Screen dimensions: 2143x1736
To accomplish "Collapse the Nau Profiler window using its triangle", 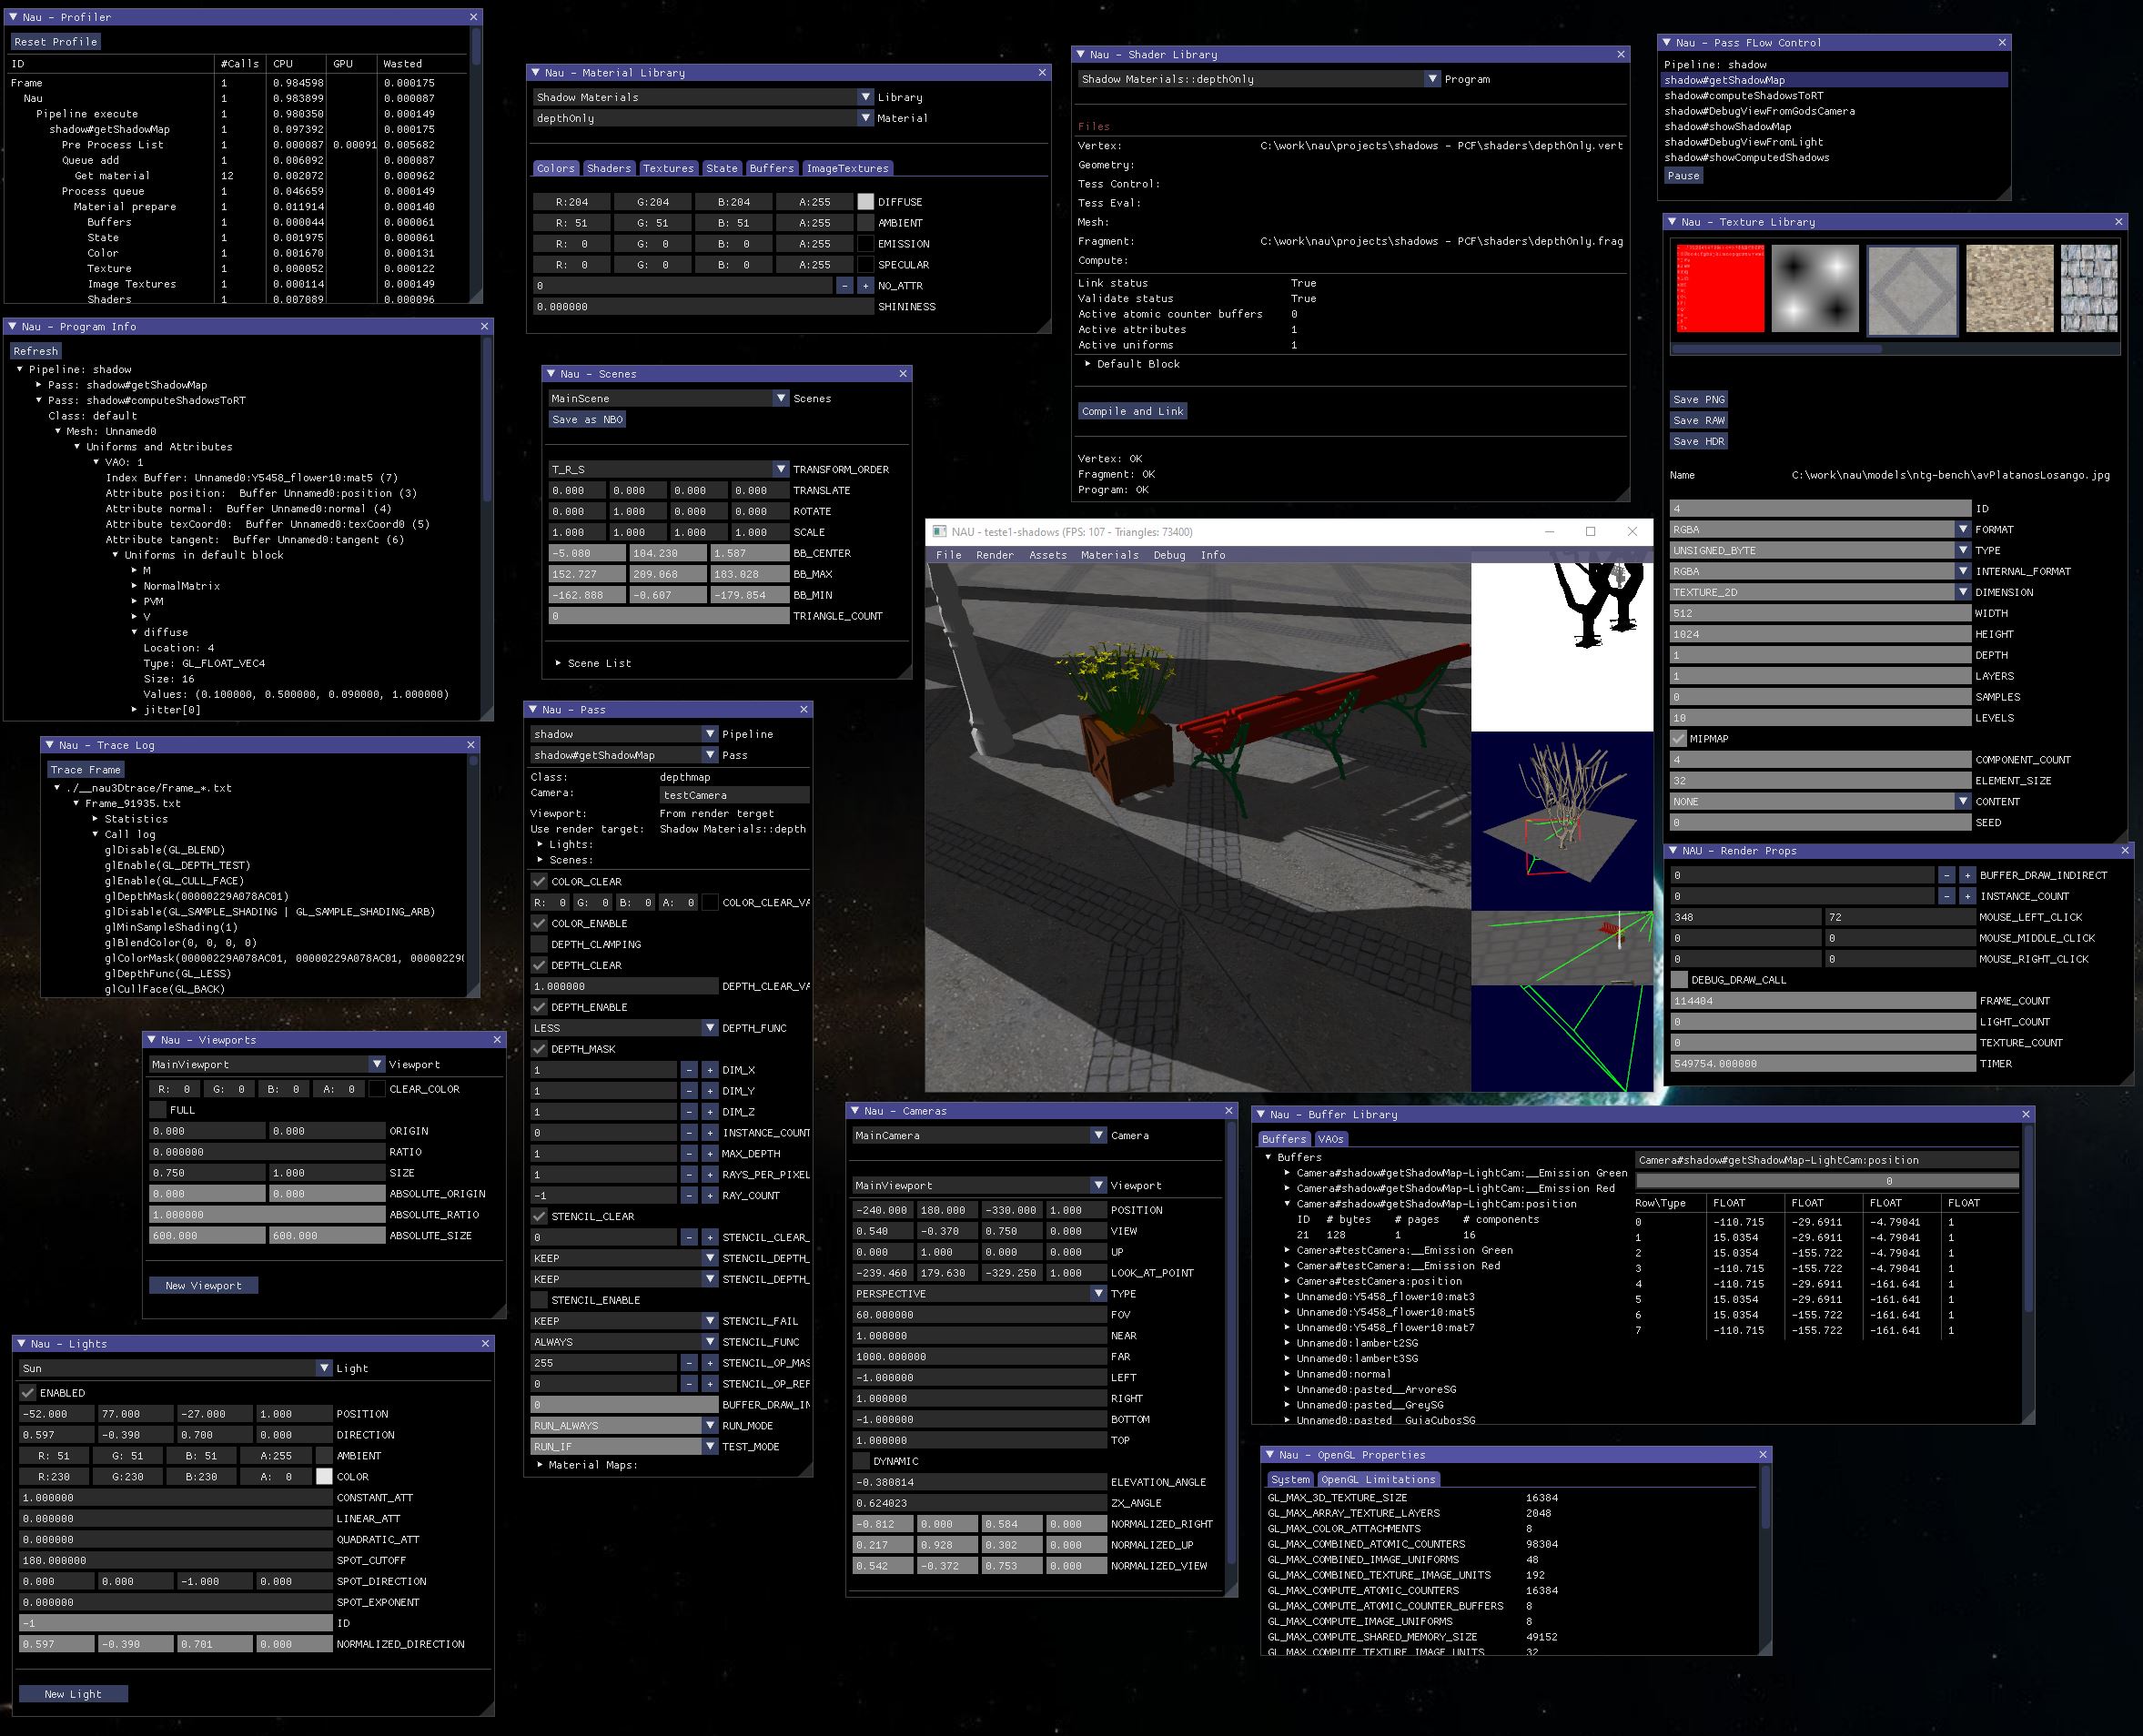I will pos(13,17).
